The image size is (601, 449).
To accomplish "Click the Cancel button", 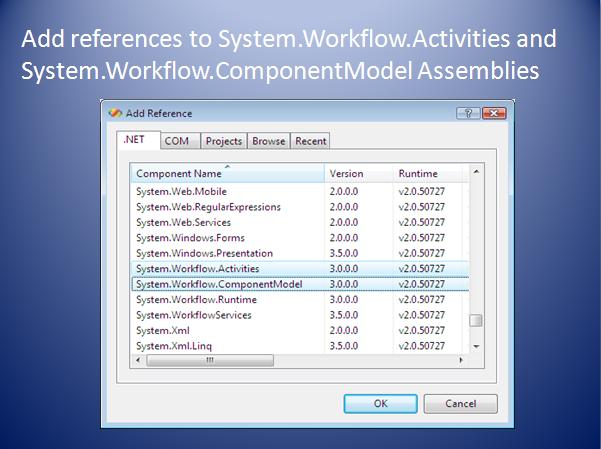I will (460, 404).
